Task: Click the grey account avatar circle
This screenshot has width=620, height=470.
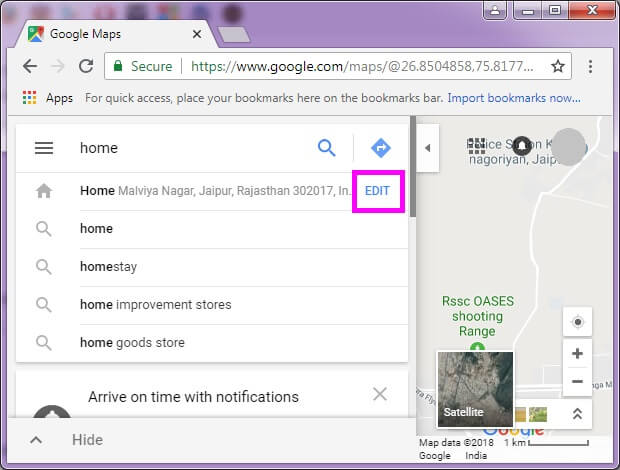Action: [568, 147]
